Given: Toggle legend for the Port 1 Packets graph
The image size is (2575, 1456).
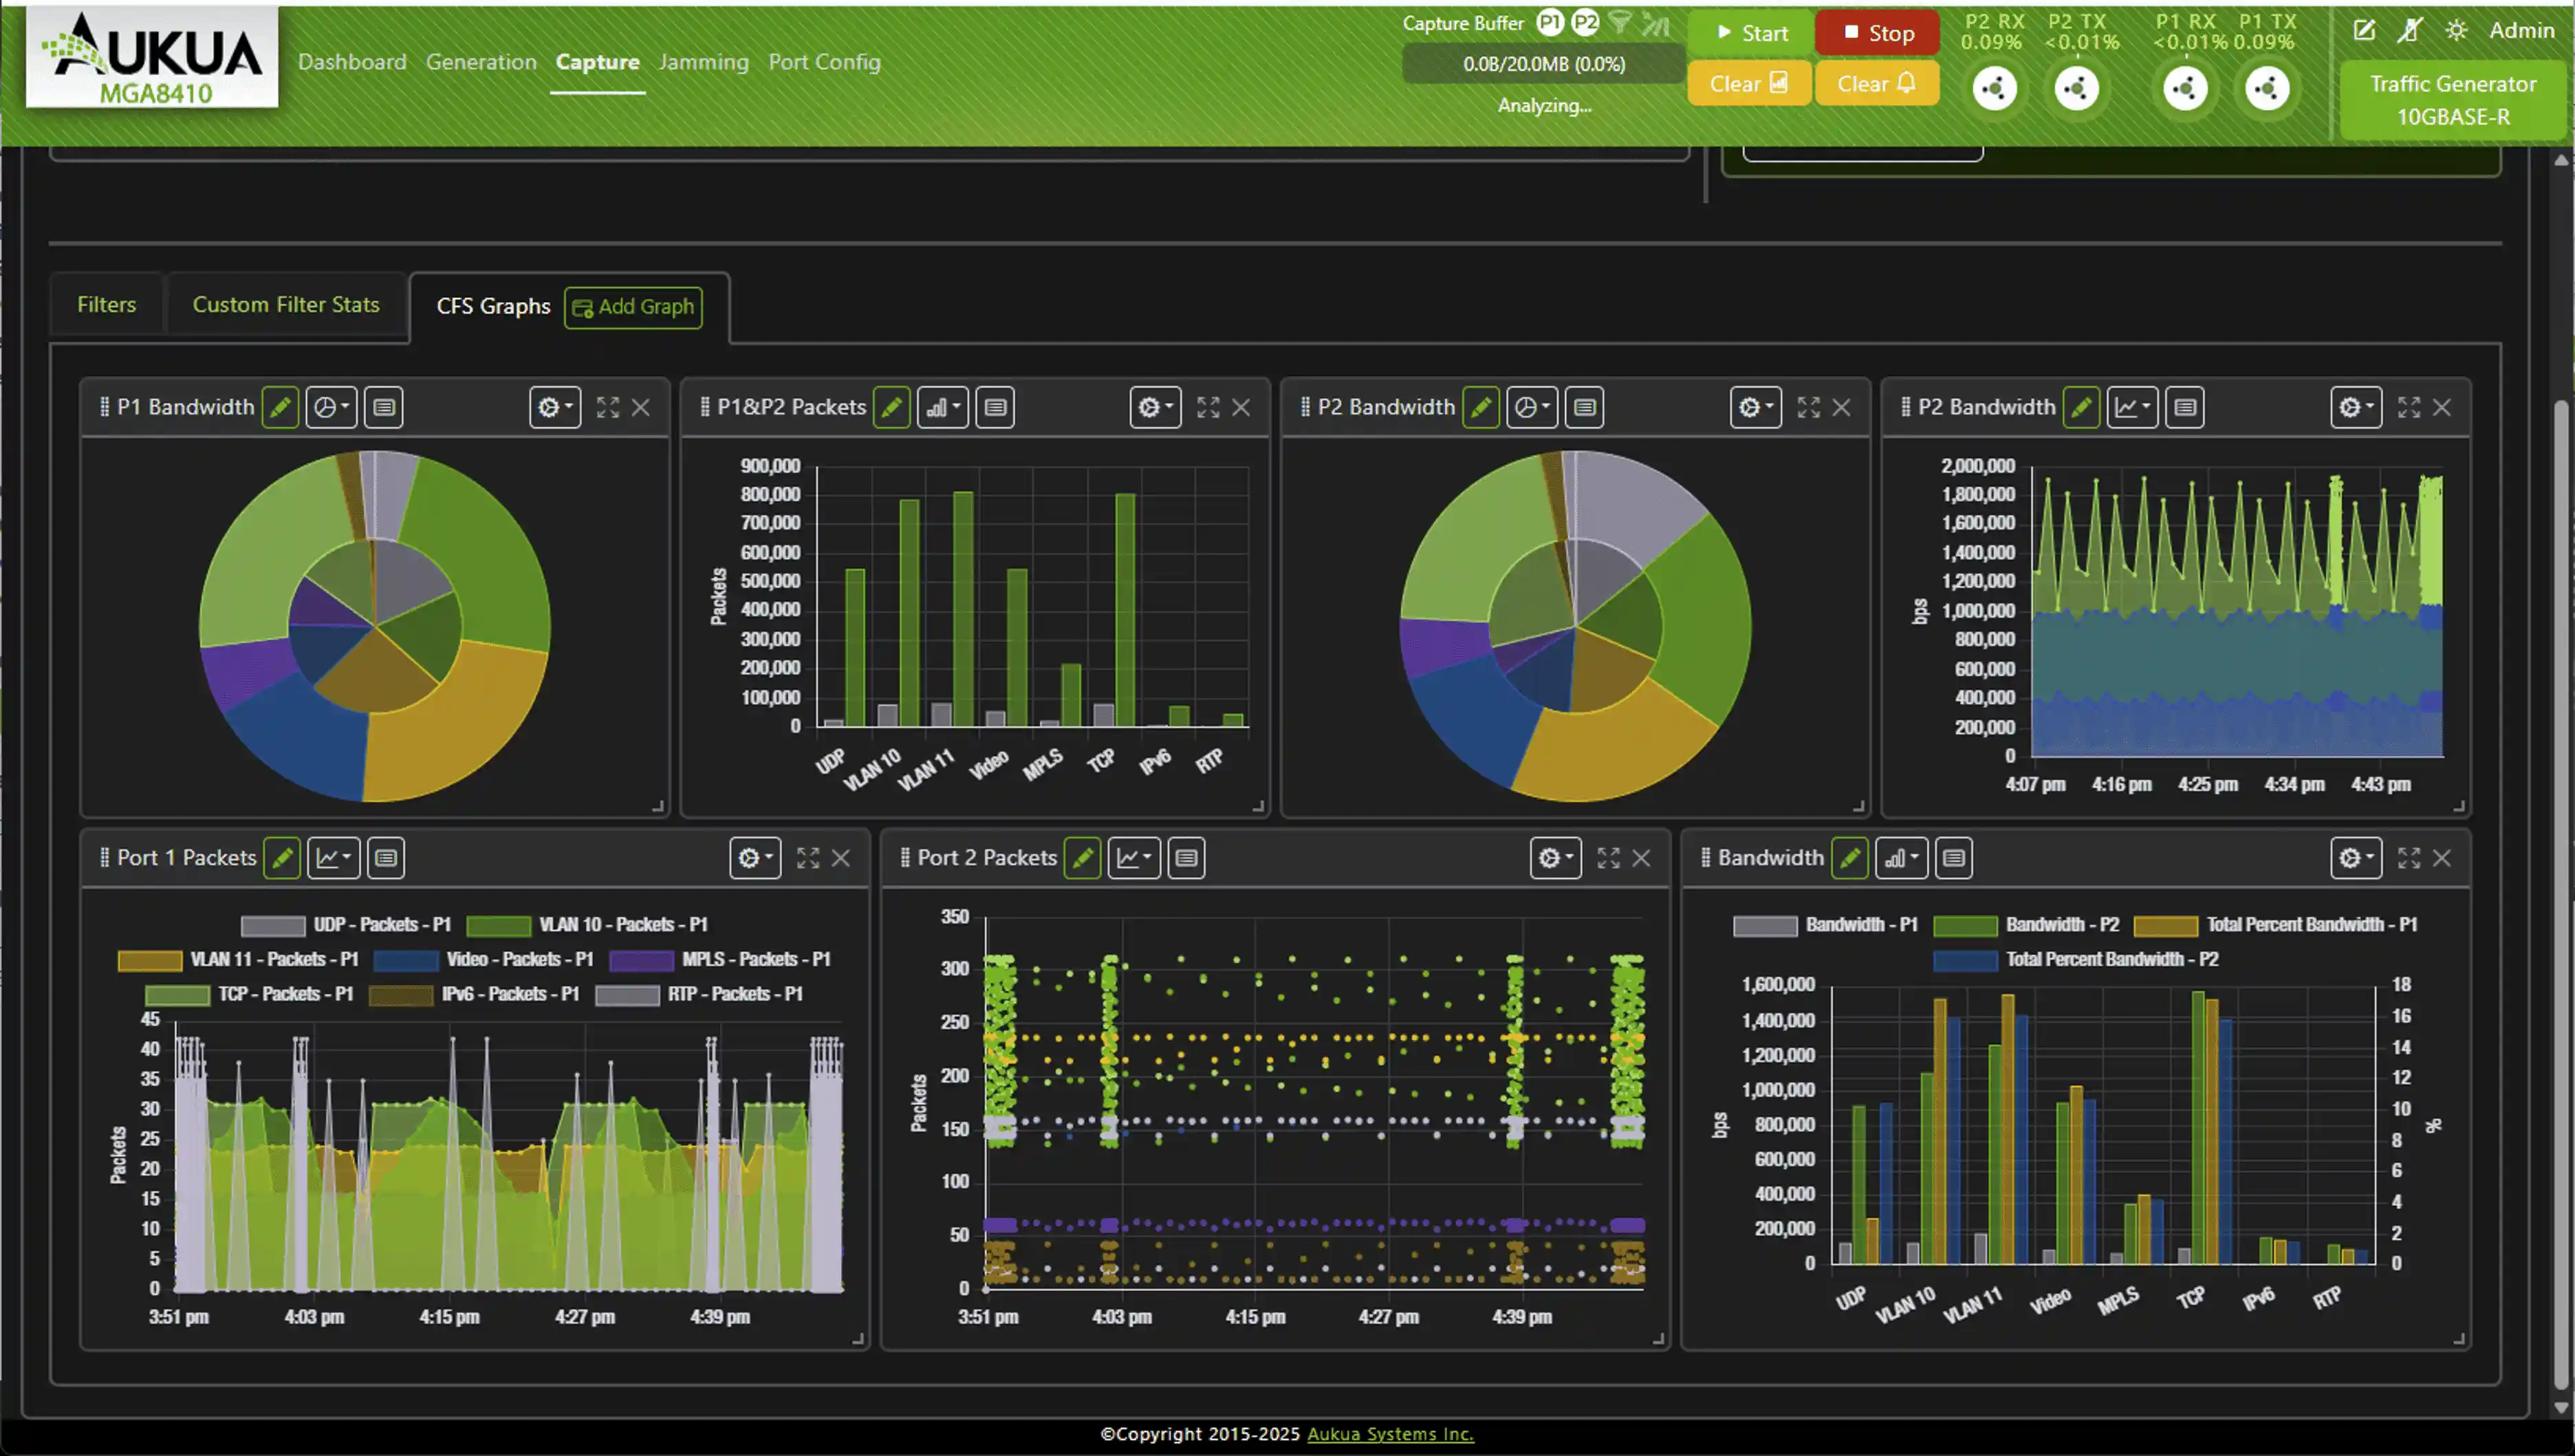Looking at the screenshot, I should click(386, 858).
